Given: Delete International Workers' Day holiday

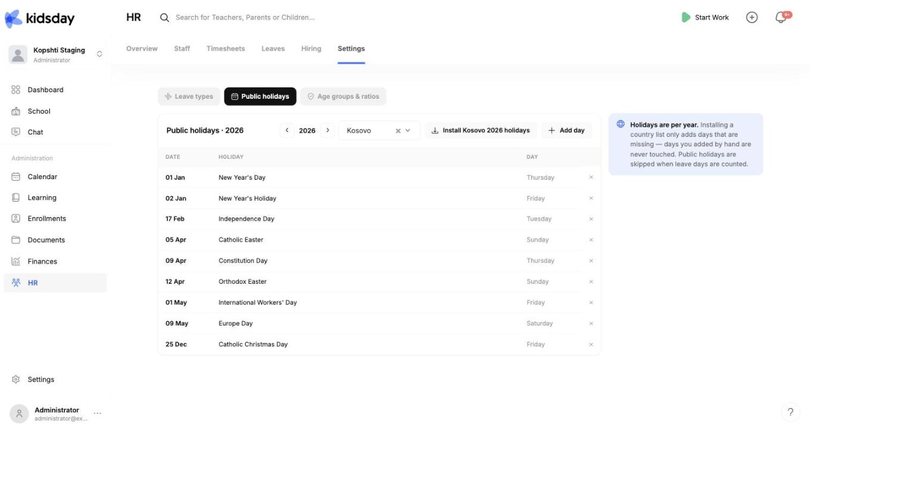Looking at the screenshot, I should [x=591, y=302].
